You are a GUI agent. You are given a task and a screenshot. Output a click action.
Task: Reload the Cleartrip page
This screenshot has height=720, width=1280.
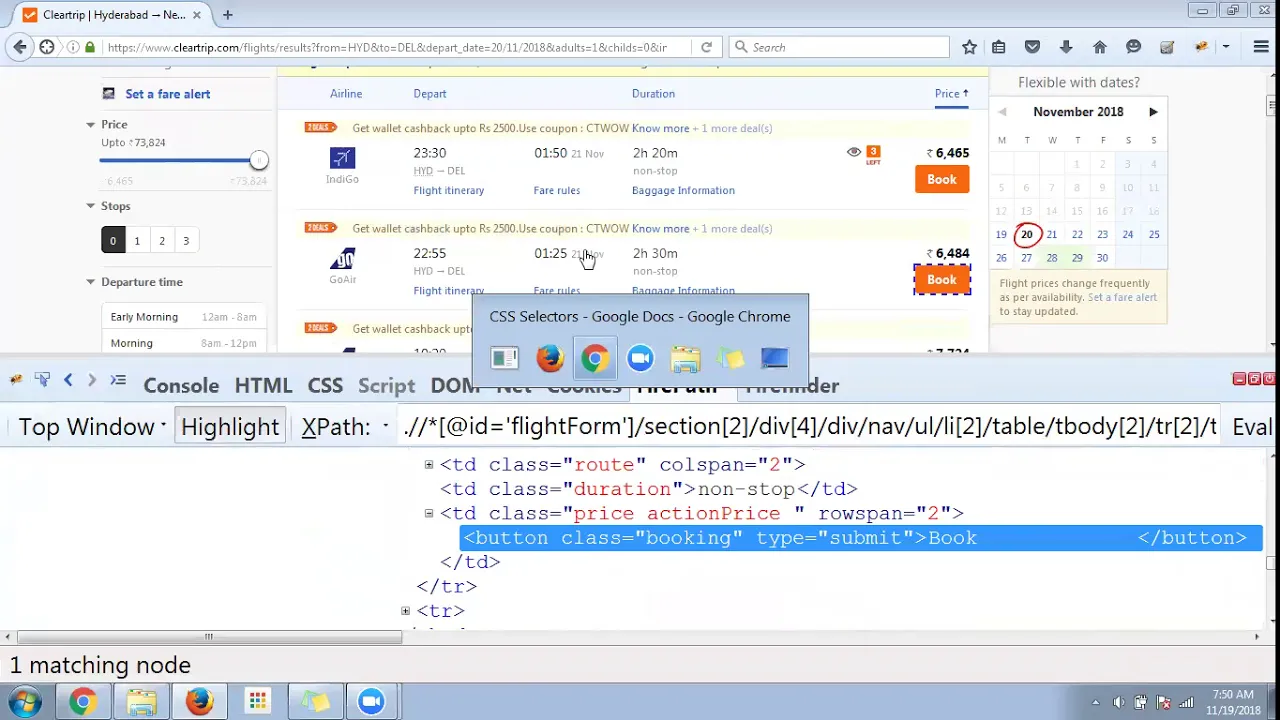point(706,47)
